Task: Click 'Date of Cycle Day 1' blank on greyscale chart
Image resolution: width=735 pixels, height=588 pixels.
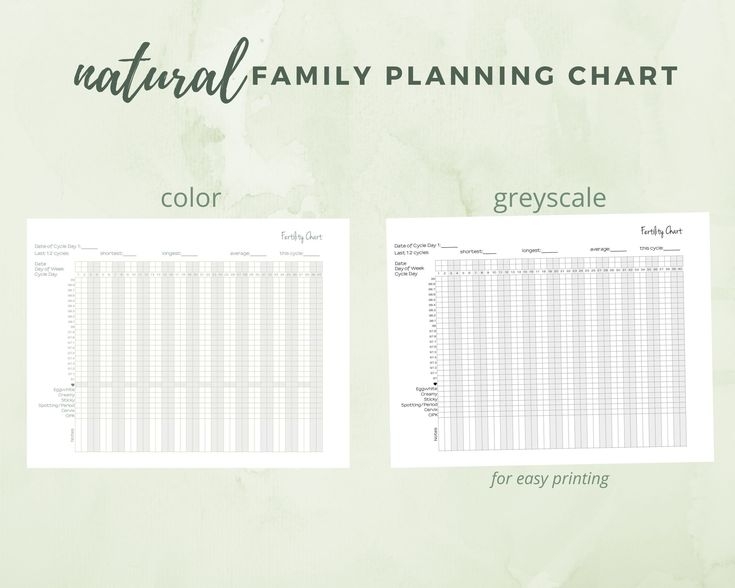Action: click(x=448, y=245)
